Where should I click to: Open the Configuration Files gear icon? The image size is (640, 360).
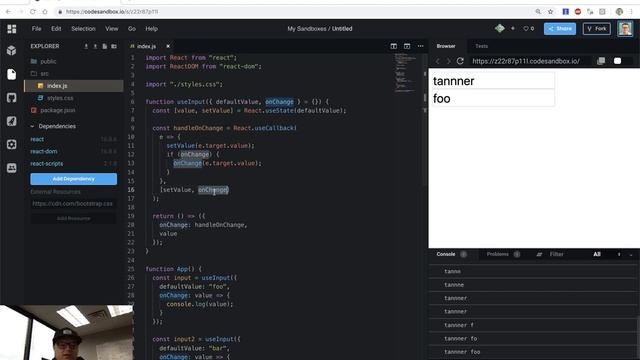click(x=12, y=144)
